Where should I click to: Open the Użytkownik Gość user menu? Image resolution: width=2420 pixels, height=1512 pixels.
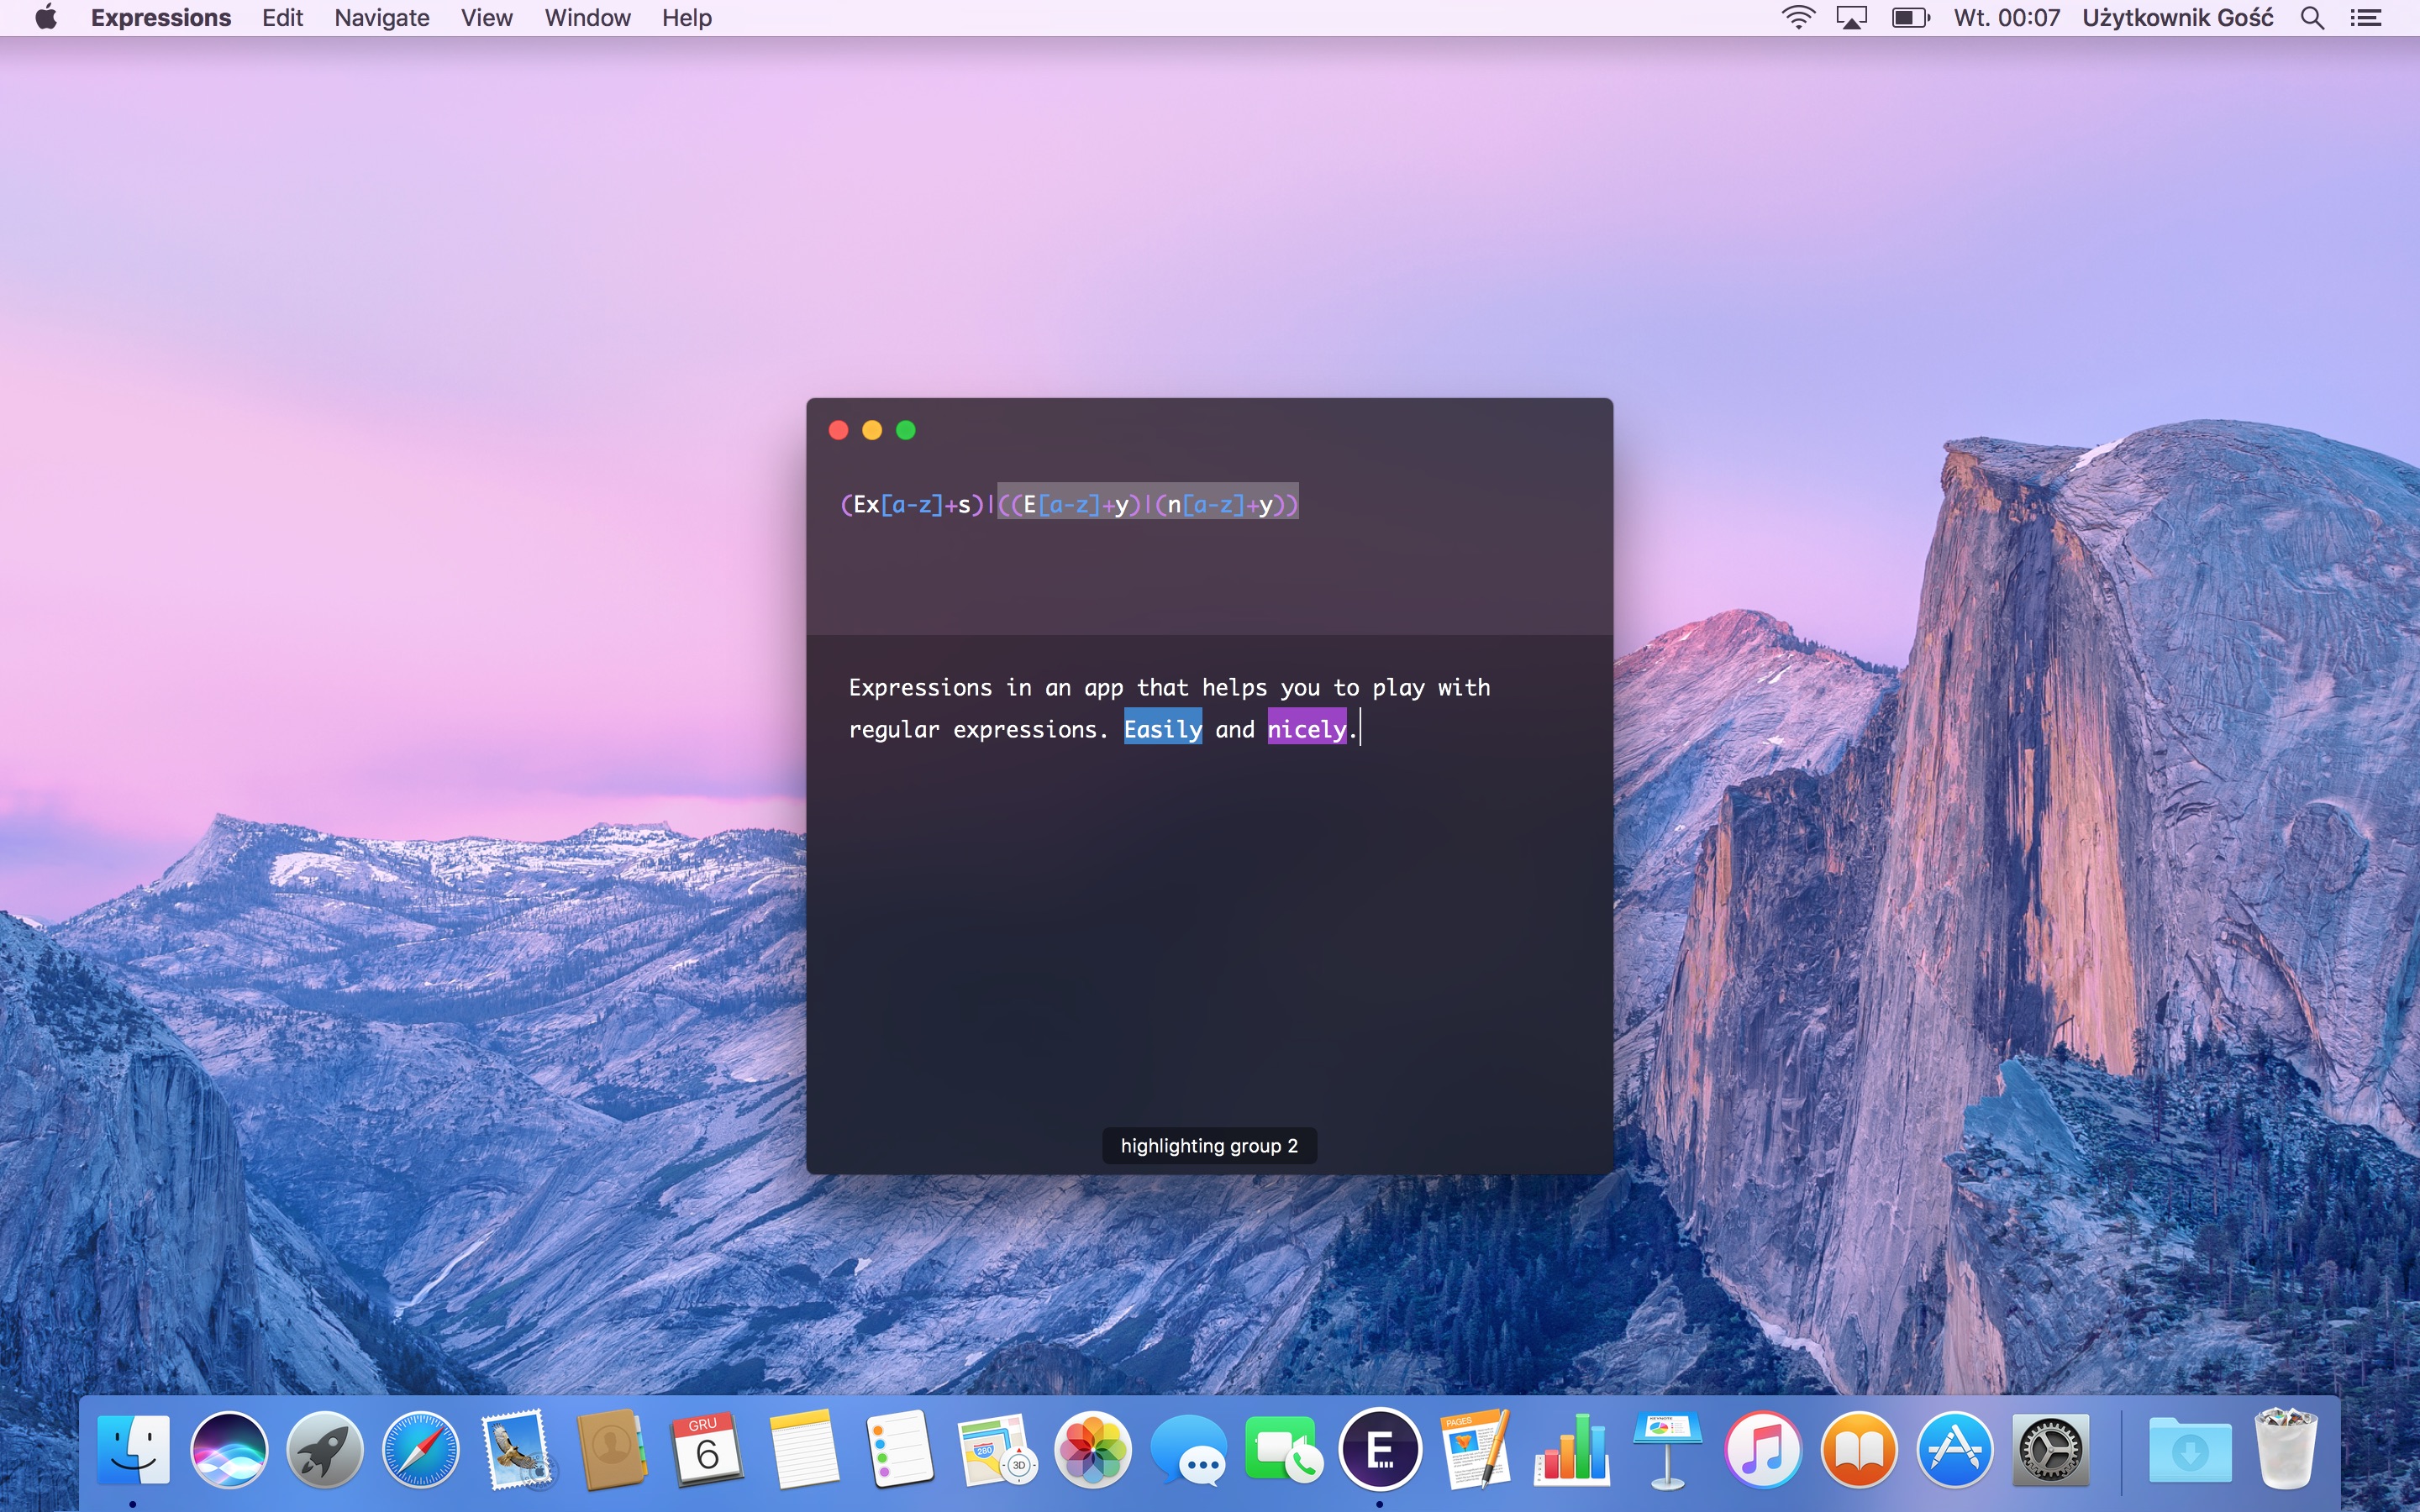click(x=2177, y=18)
